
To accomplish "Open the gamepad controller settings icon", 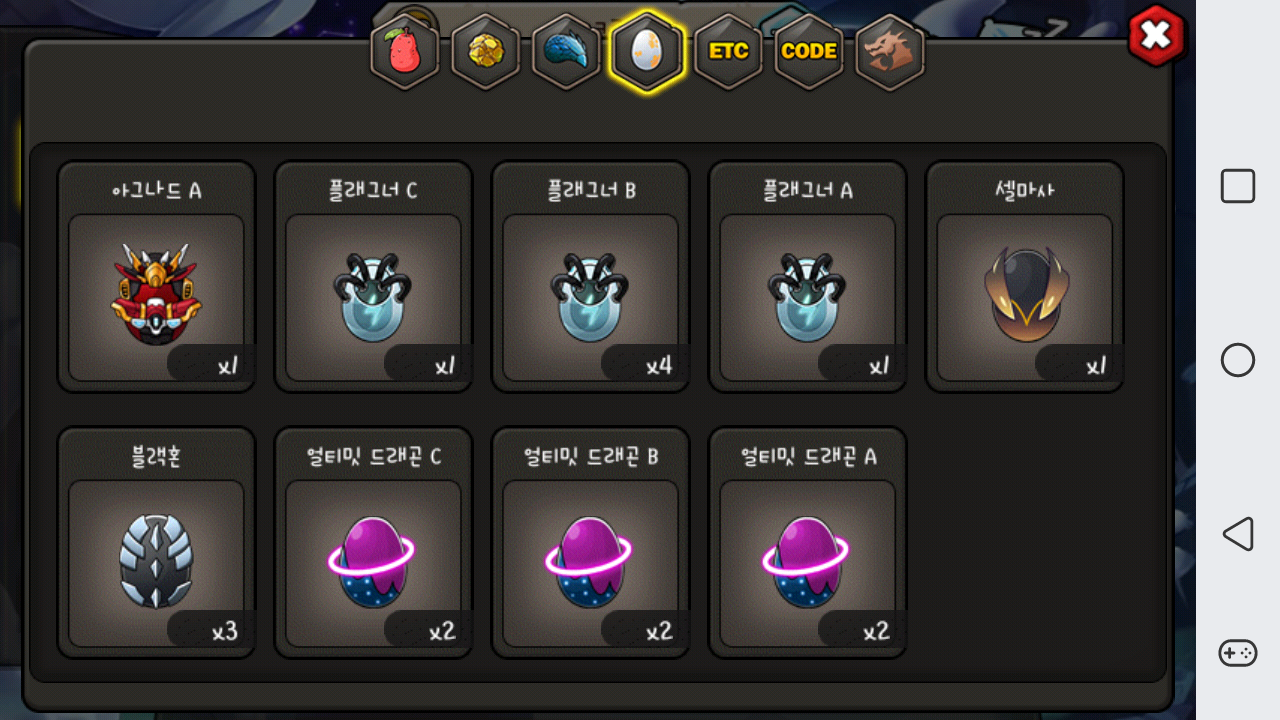I will 1238,653.
